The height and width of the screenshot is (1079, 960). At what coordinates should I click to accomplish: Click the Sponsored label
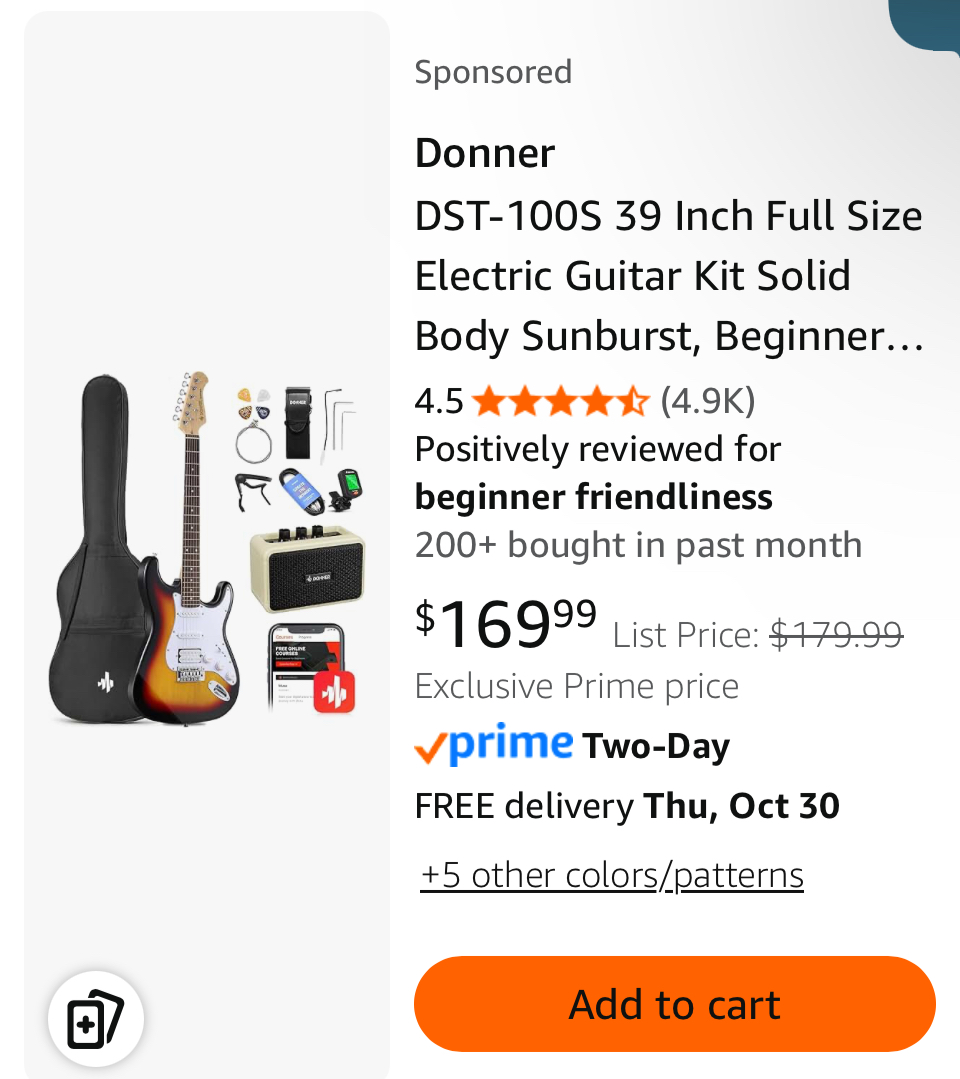coord(493,72)
